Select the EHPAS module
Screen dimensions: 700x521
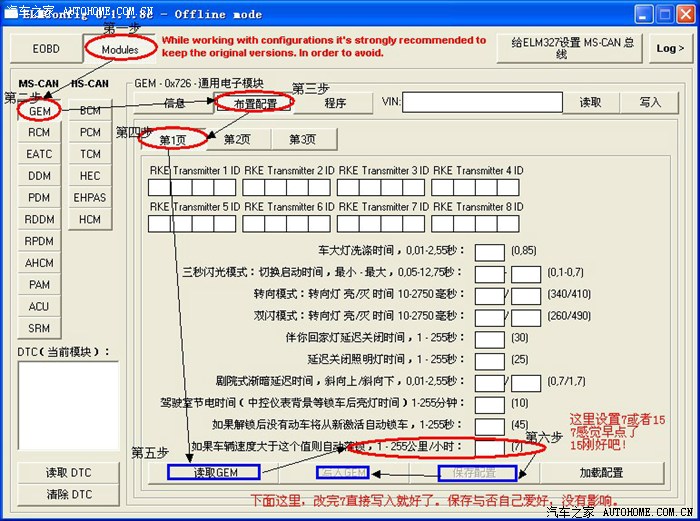[90, 198]
